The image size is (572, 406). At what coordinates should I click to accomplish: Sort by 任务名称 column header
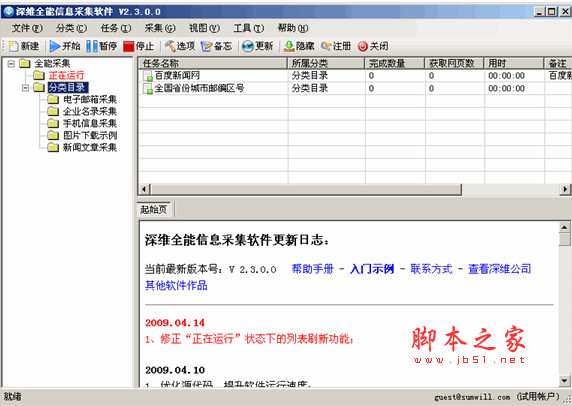pyautogui.click(x=213, y=63)
